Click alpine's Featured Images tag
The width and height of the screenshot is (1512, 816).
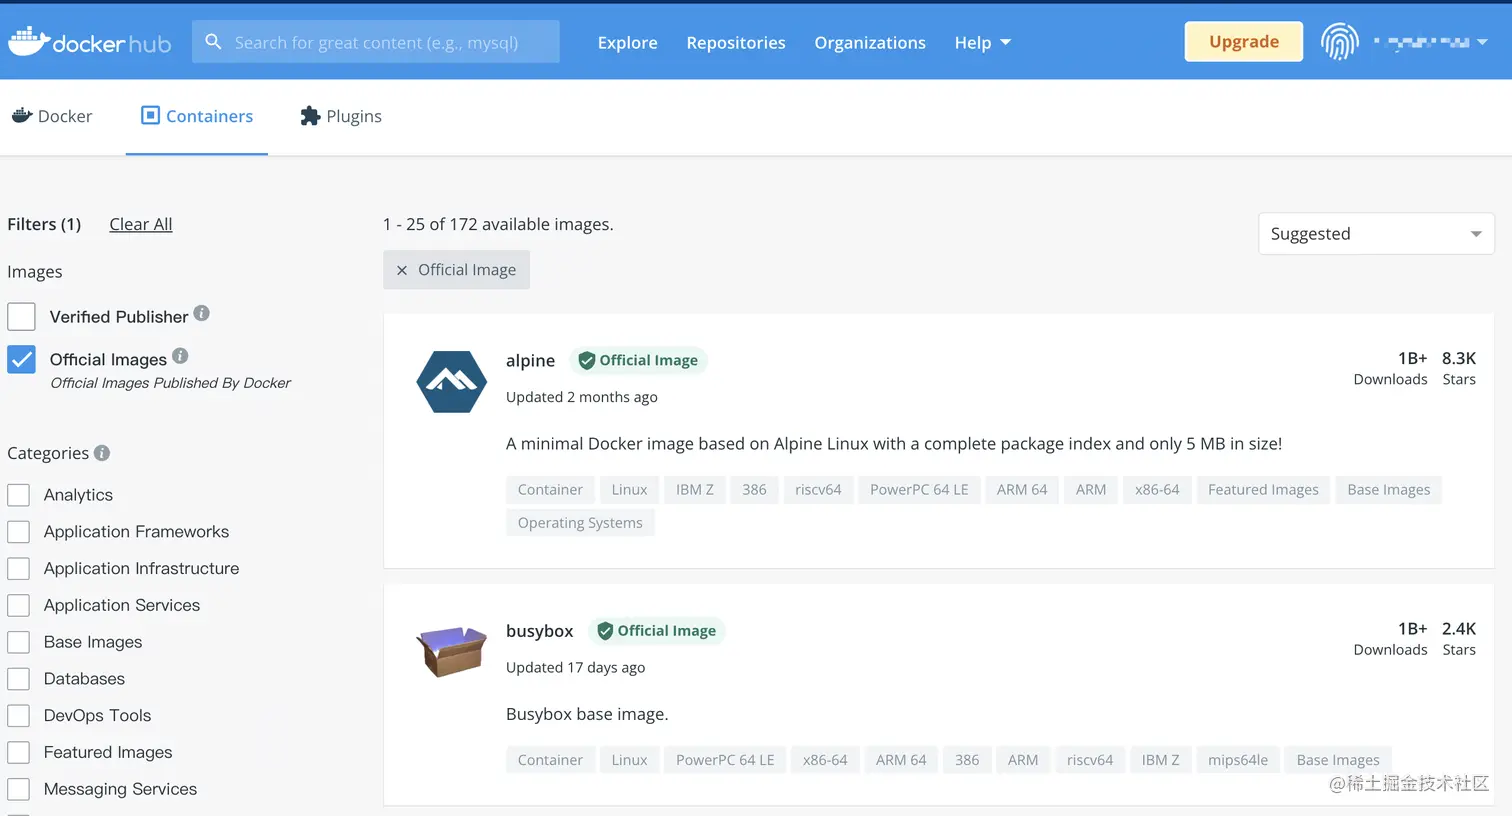(1263, 490)
